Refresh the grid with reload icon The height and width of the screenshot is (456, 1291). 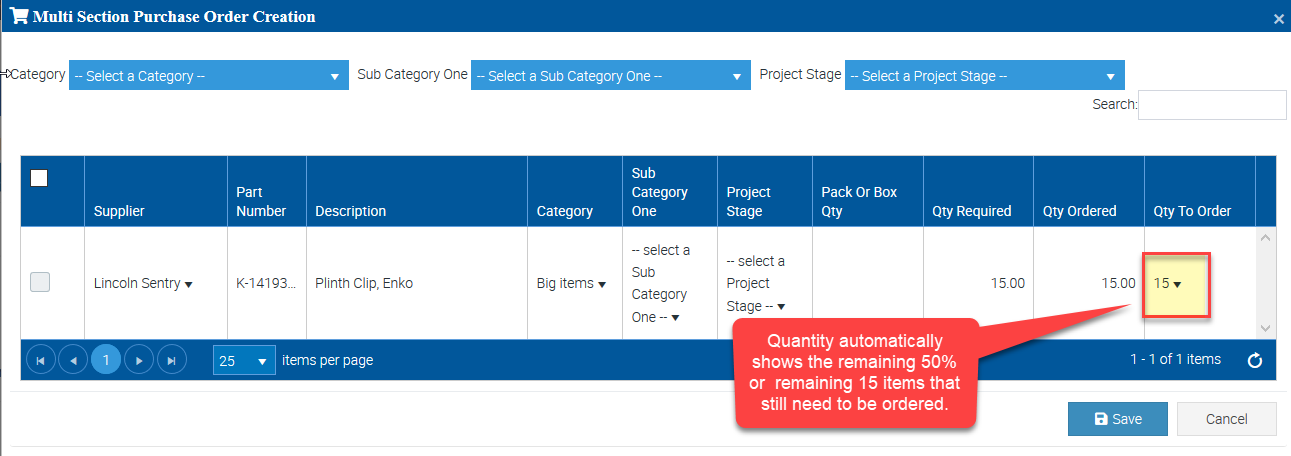coord(1256,361)
